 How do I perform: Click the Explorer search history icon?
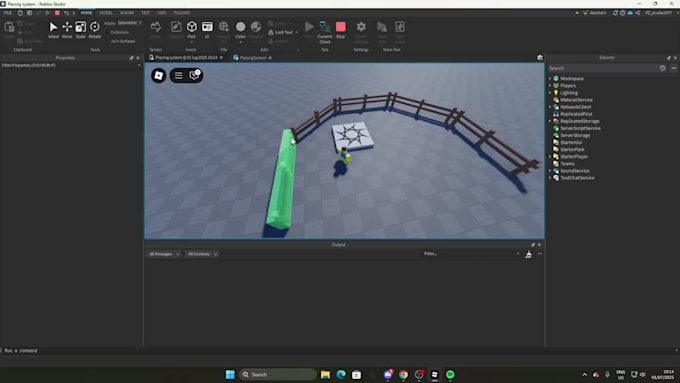(663, 68)
